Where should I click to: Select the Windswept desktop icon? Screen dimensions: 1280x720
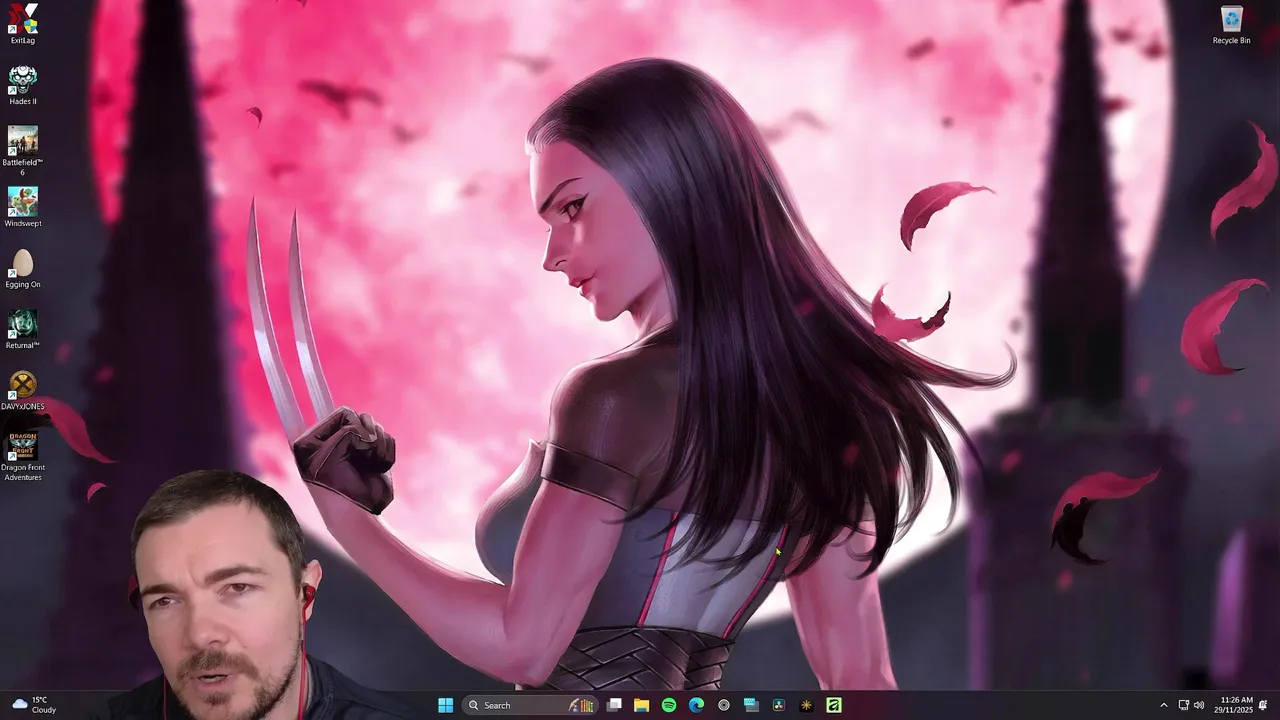(23, 207)
